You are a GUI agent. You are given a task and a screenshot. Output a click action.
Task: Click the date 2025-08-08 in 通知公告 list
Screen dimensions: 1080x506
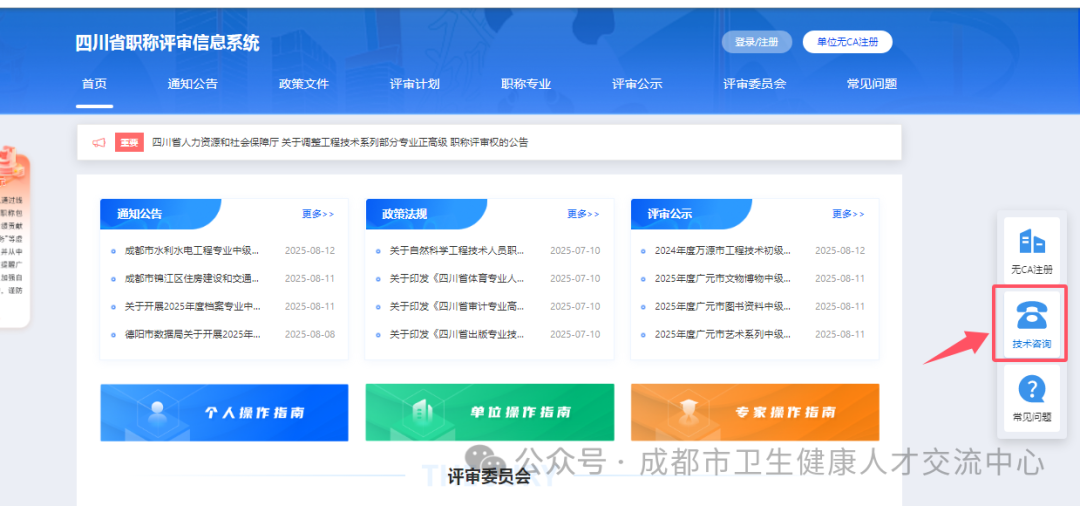pyautogui.click(x=310, y=335)
